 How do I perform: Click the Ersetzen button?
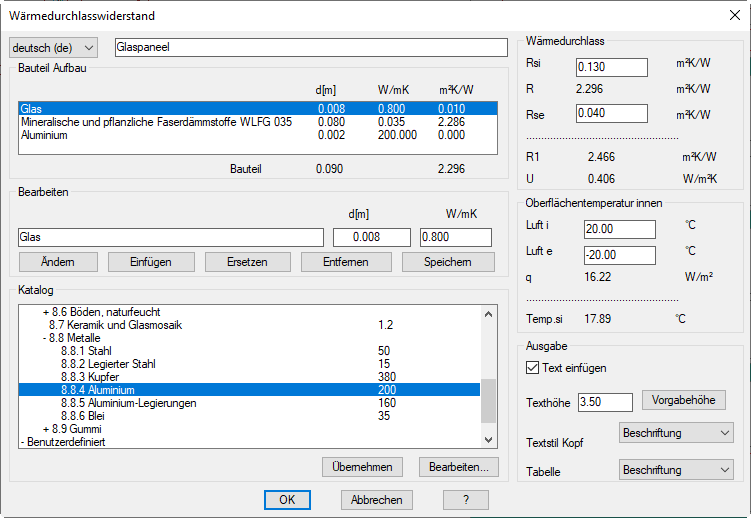coord(247,262)
